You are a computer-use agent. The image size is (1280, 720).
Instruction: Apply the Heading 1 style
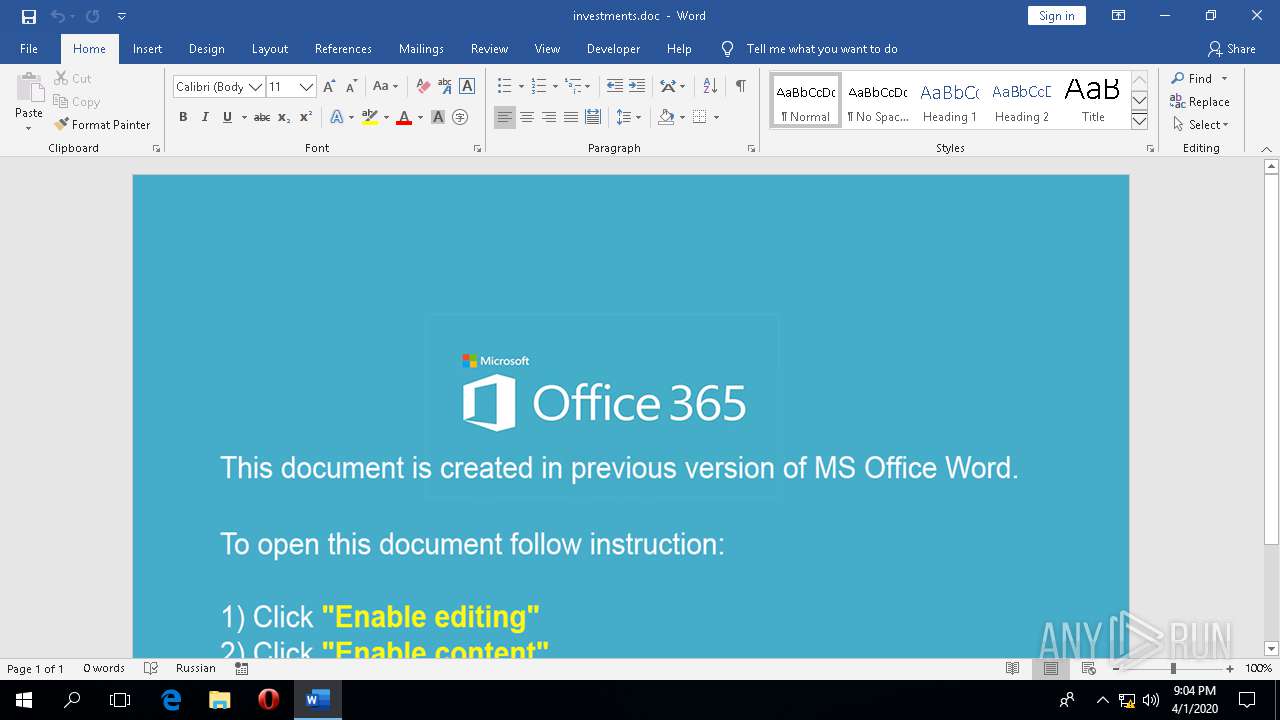tap(950, 101)
